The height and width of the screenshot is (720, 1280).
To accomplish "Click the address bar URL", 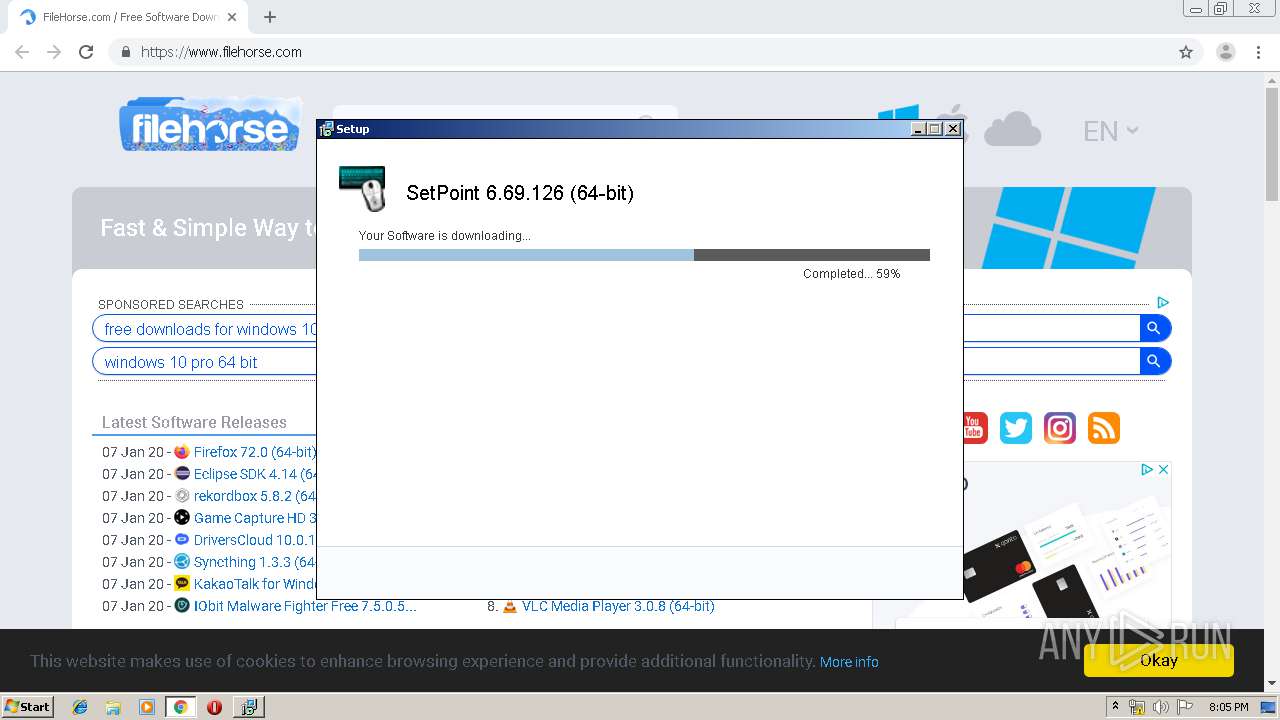I will (x=221, y=52).
